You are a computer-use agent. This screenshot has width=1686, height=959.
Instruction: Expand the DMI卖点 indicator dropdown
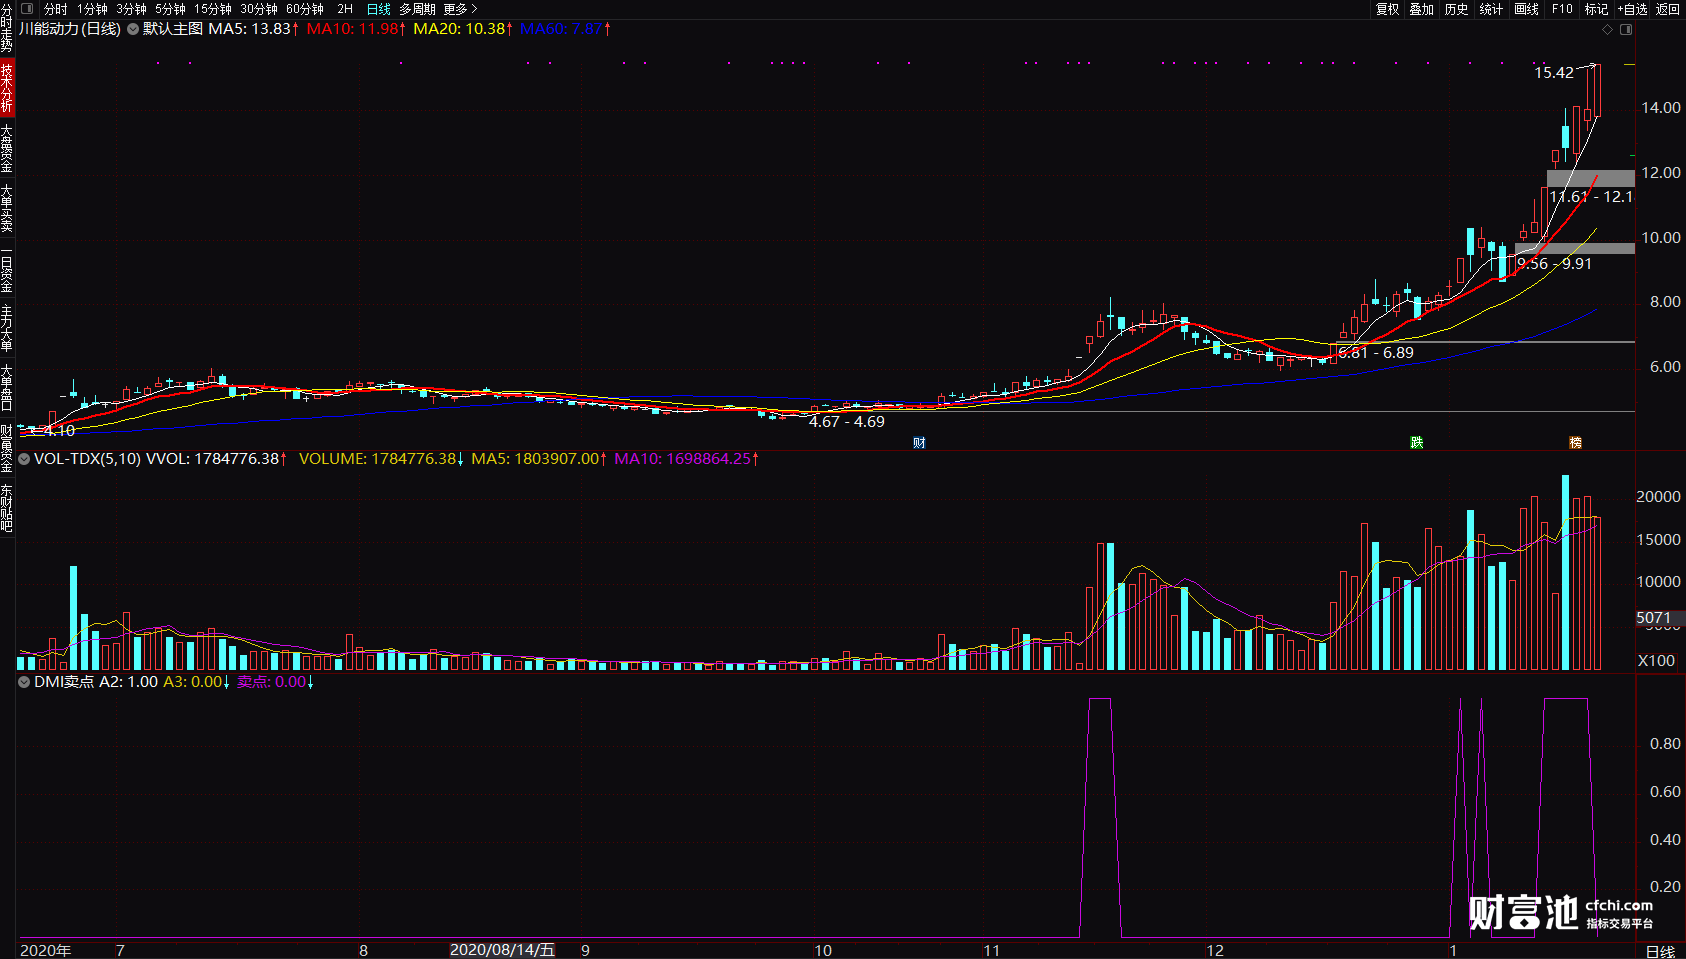click(x=24, y=682)
